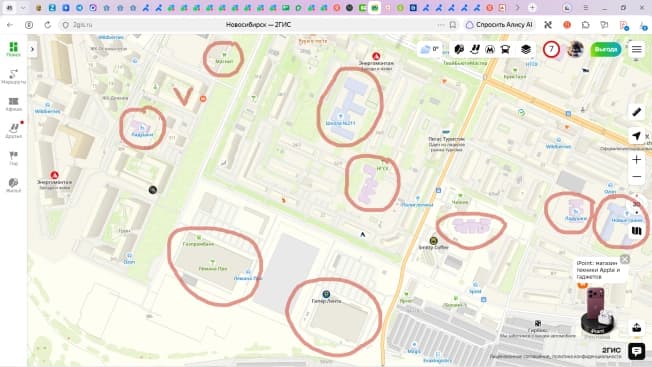Open the iPoint store ad text
The width and height of the screenshot is (652, 367).
coord(598,270)
